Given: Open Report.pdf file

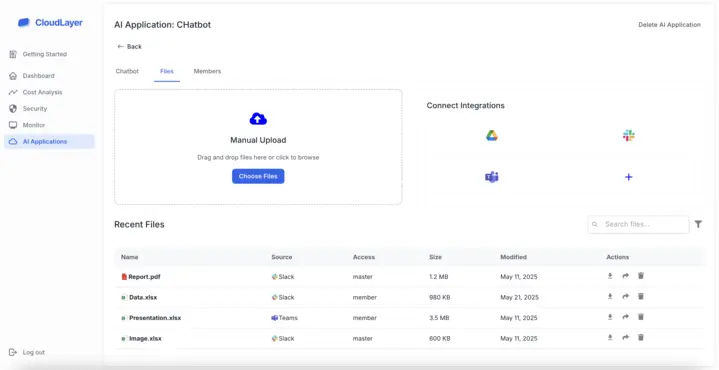Looking at the screenshot, I should [x=144, y=277].
